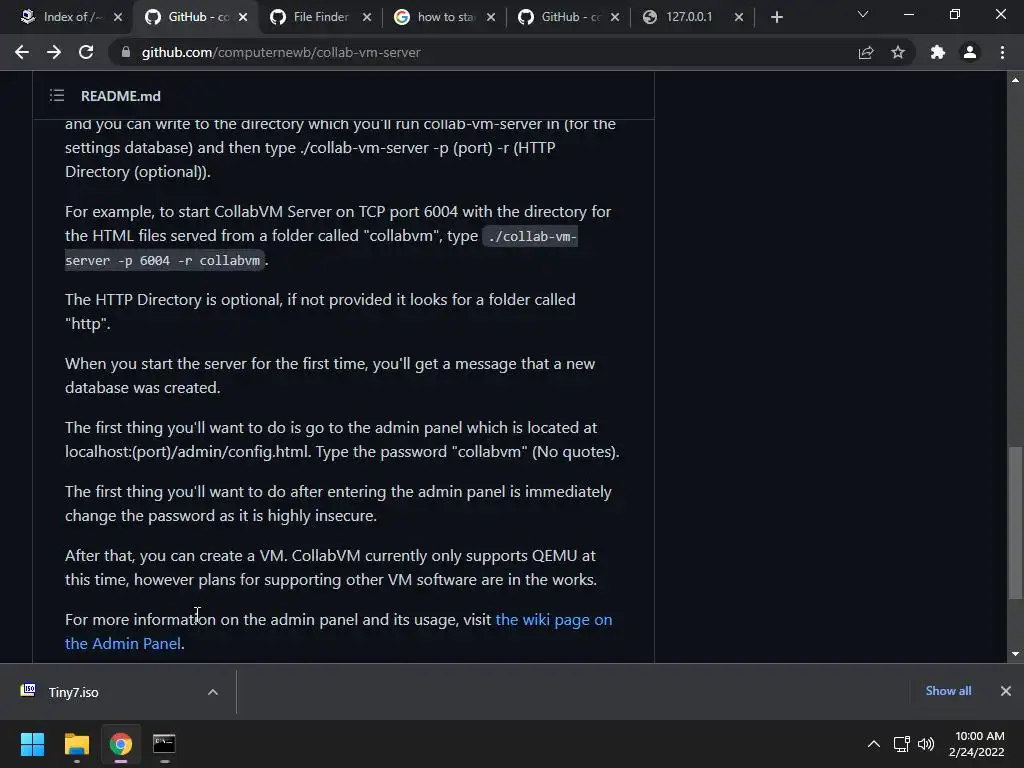Open the terminal window from taskbar
This screenshot has height=768, width=1024.
pos(164,744)
